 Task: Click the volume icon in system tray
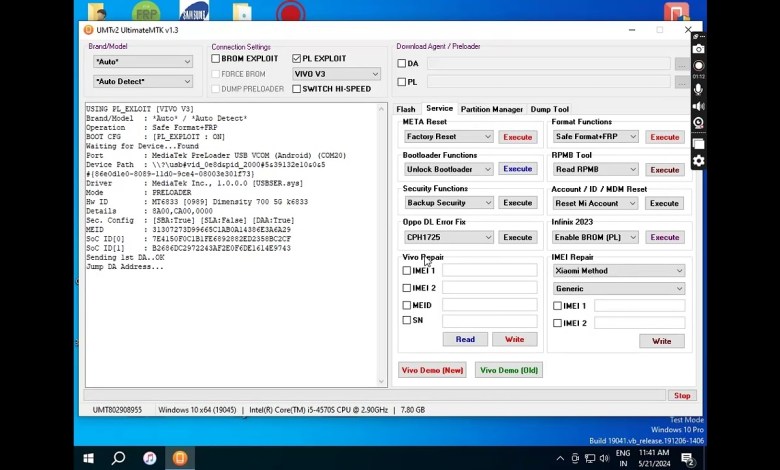(x=604, y=459)
